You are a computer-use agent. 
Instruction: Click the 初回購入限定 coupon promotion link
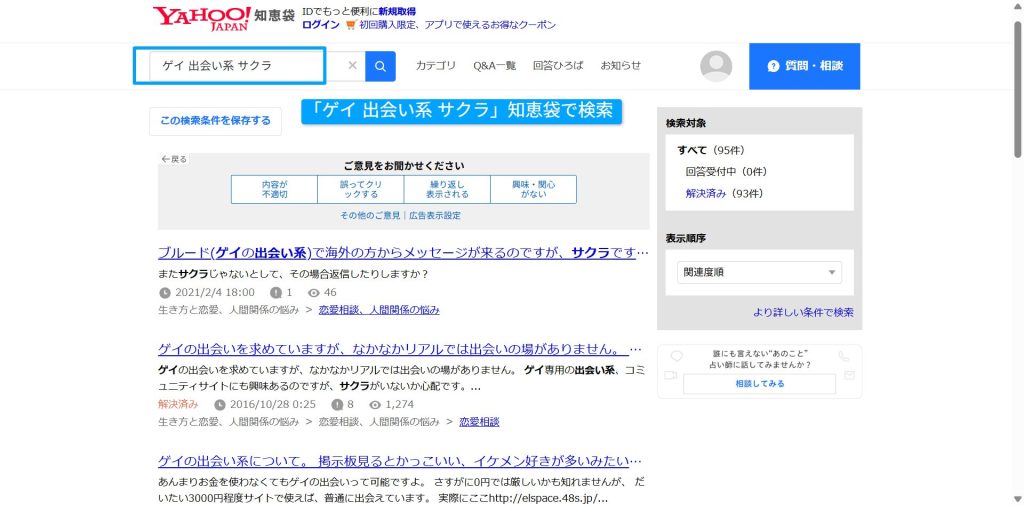pos(457,25)
